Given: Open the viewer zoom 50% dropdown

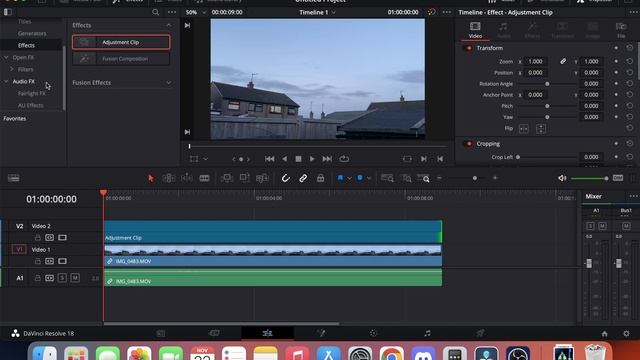Looking at the screenshot, I should pyautogui.click(x=195, y=12).
